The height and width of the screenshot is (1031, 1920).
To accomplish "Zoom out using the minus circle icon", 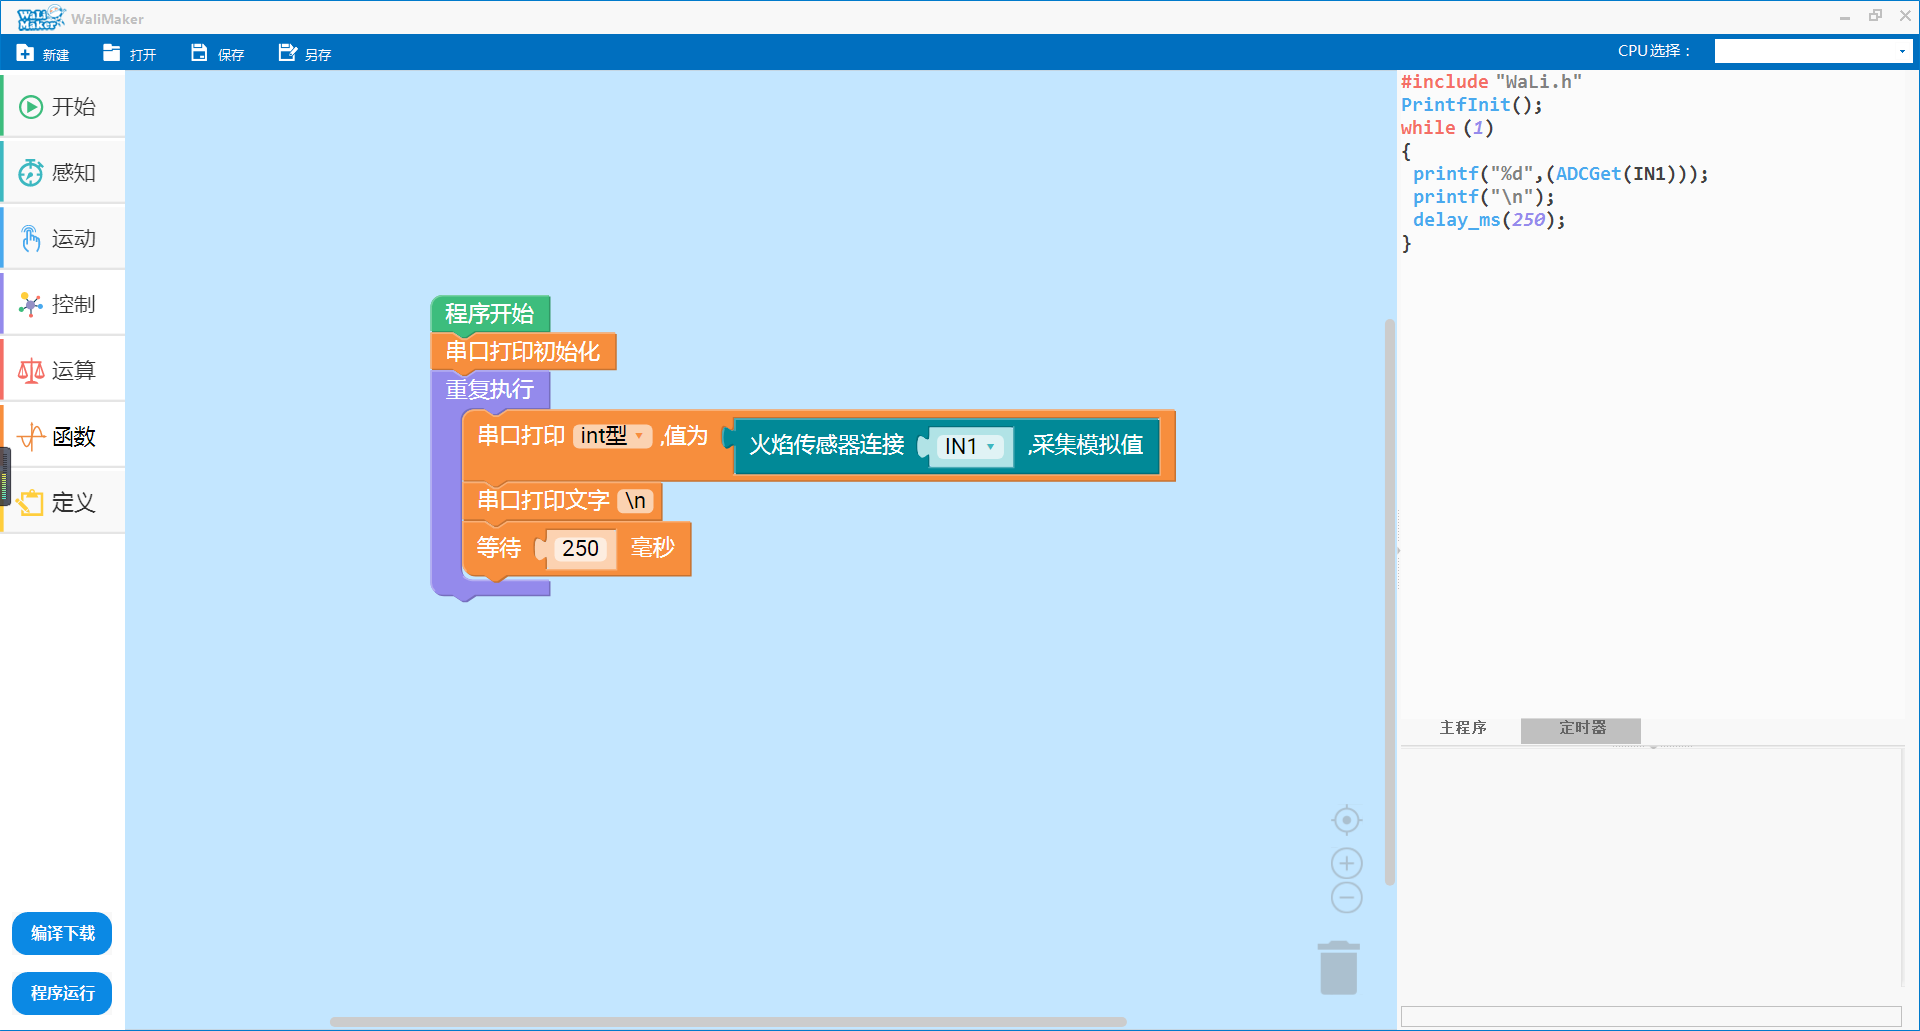I will click(1346, 898).
